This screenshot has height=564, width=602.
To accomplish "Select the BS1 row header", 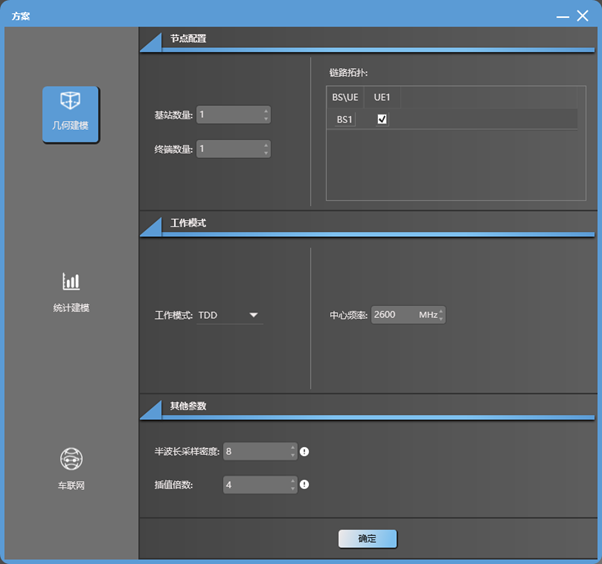I will click(x=344, y=119).
